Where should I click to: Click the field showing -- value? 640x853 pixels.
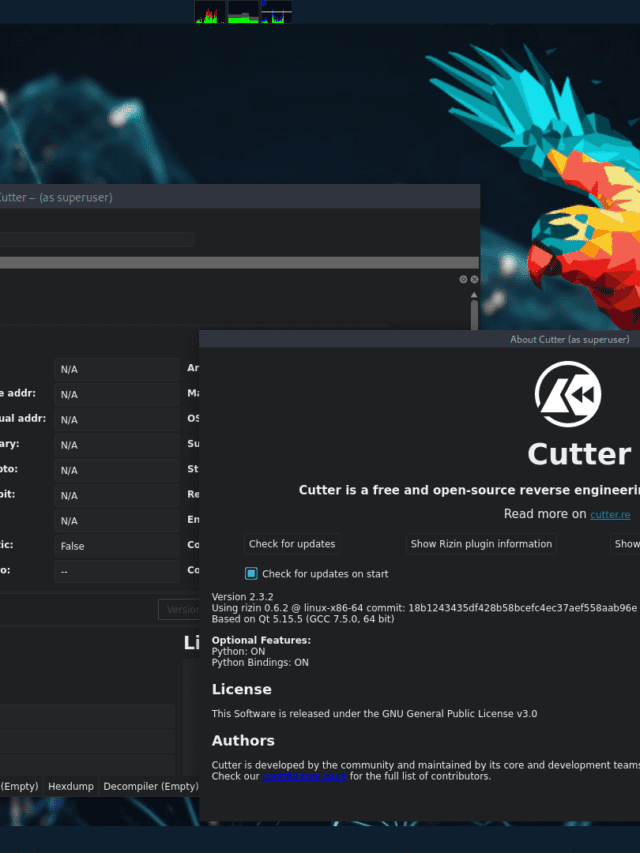[116, 571]
